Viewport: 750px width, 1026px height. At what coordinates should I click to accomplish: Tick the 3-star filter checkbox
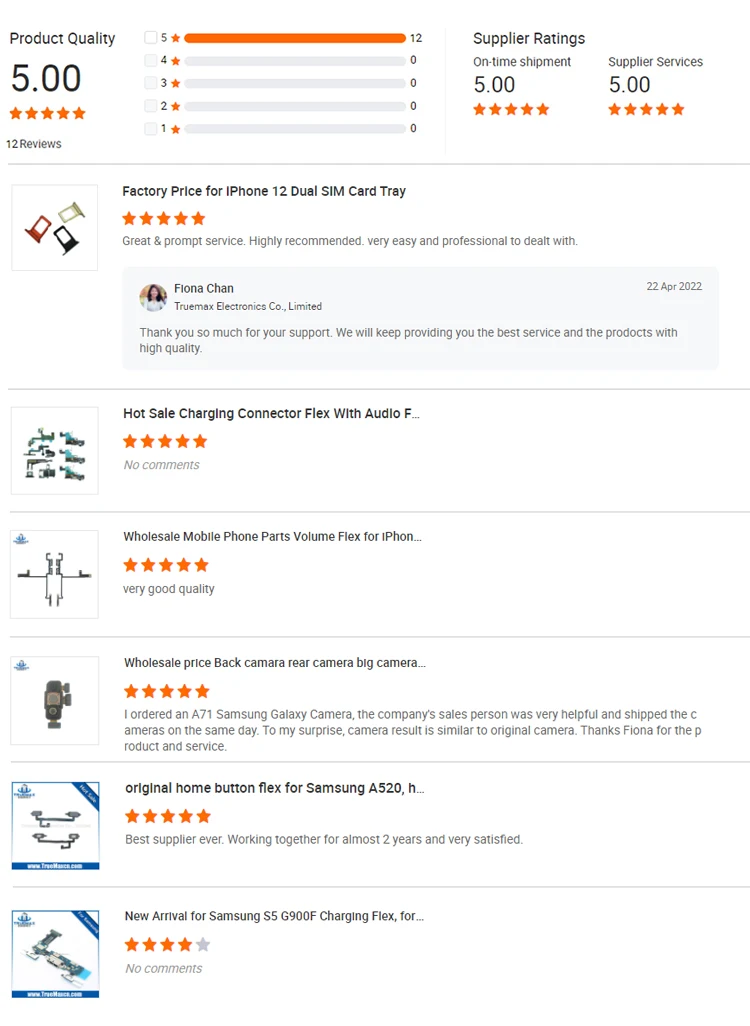[x=151, y=83]
